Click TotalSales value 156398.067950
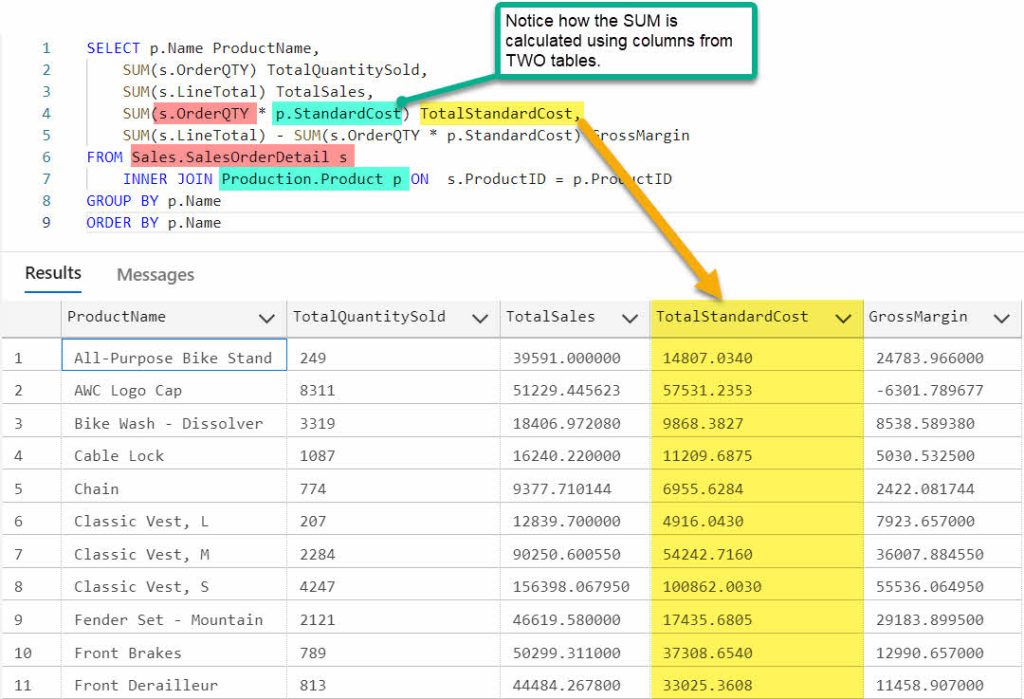Viewport: 1024px width, 699px height. click(x=571, y=587)
